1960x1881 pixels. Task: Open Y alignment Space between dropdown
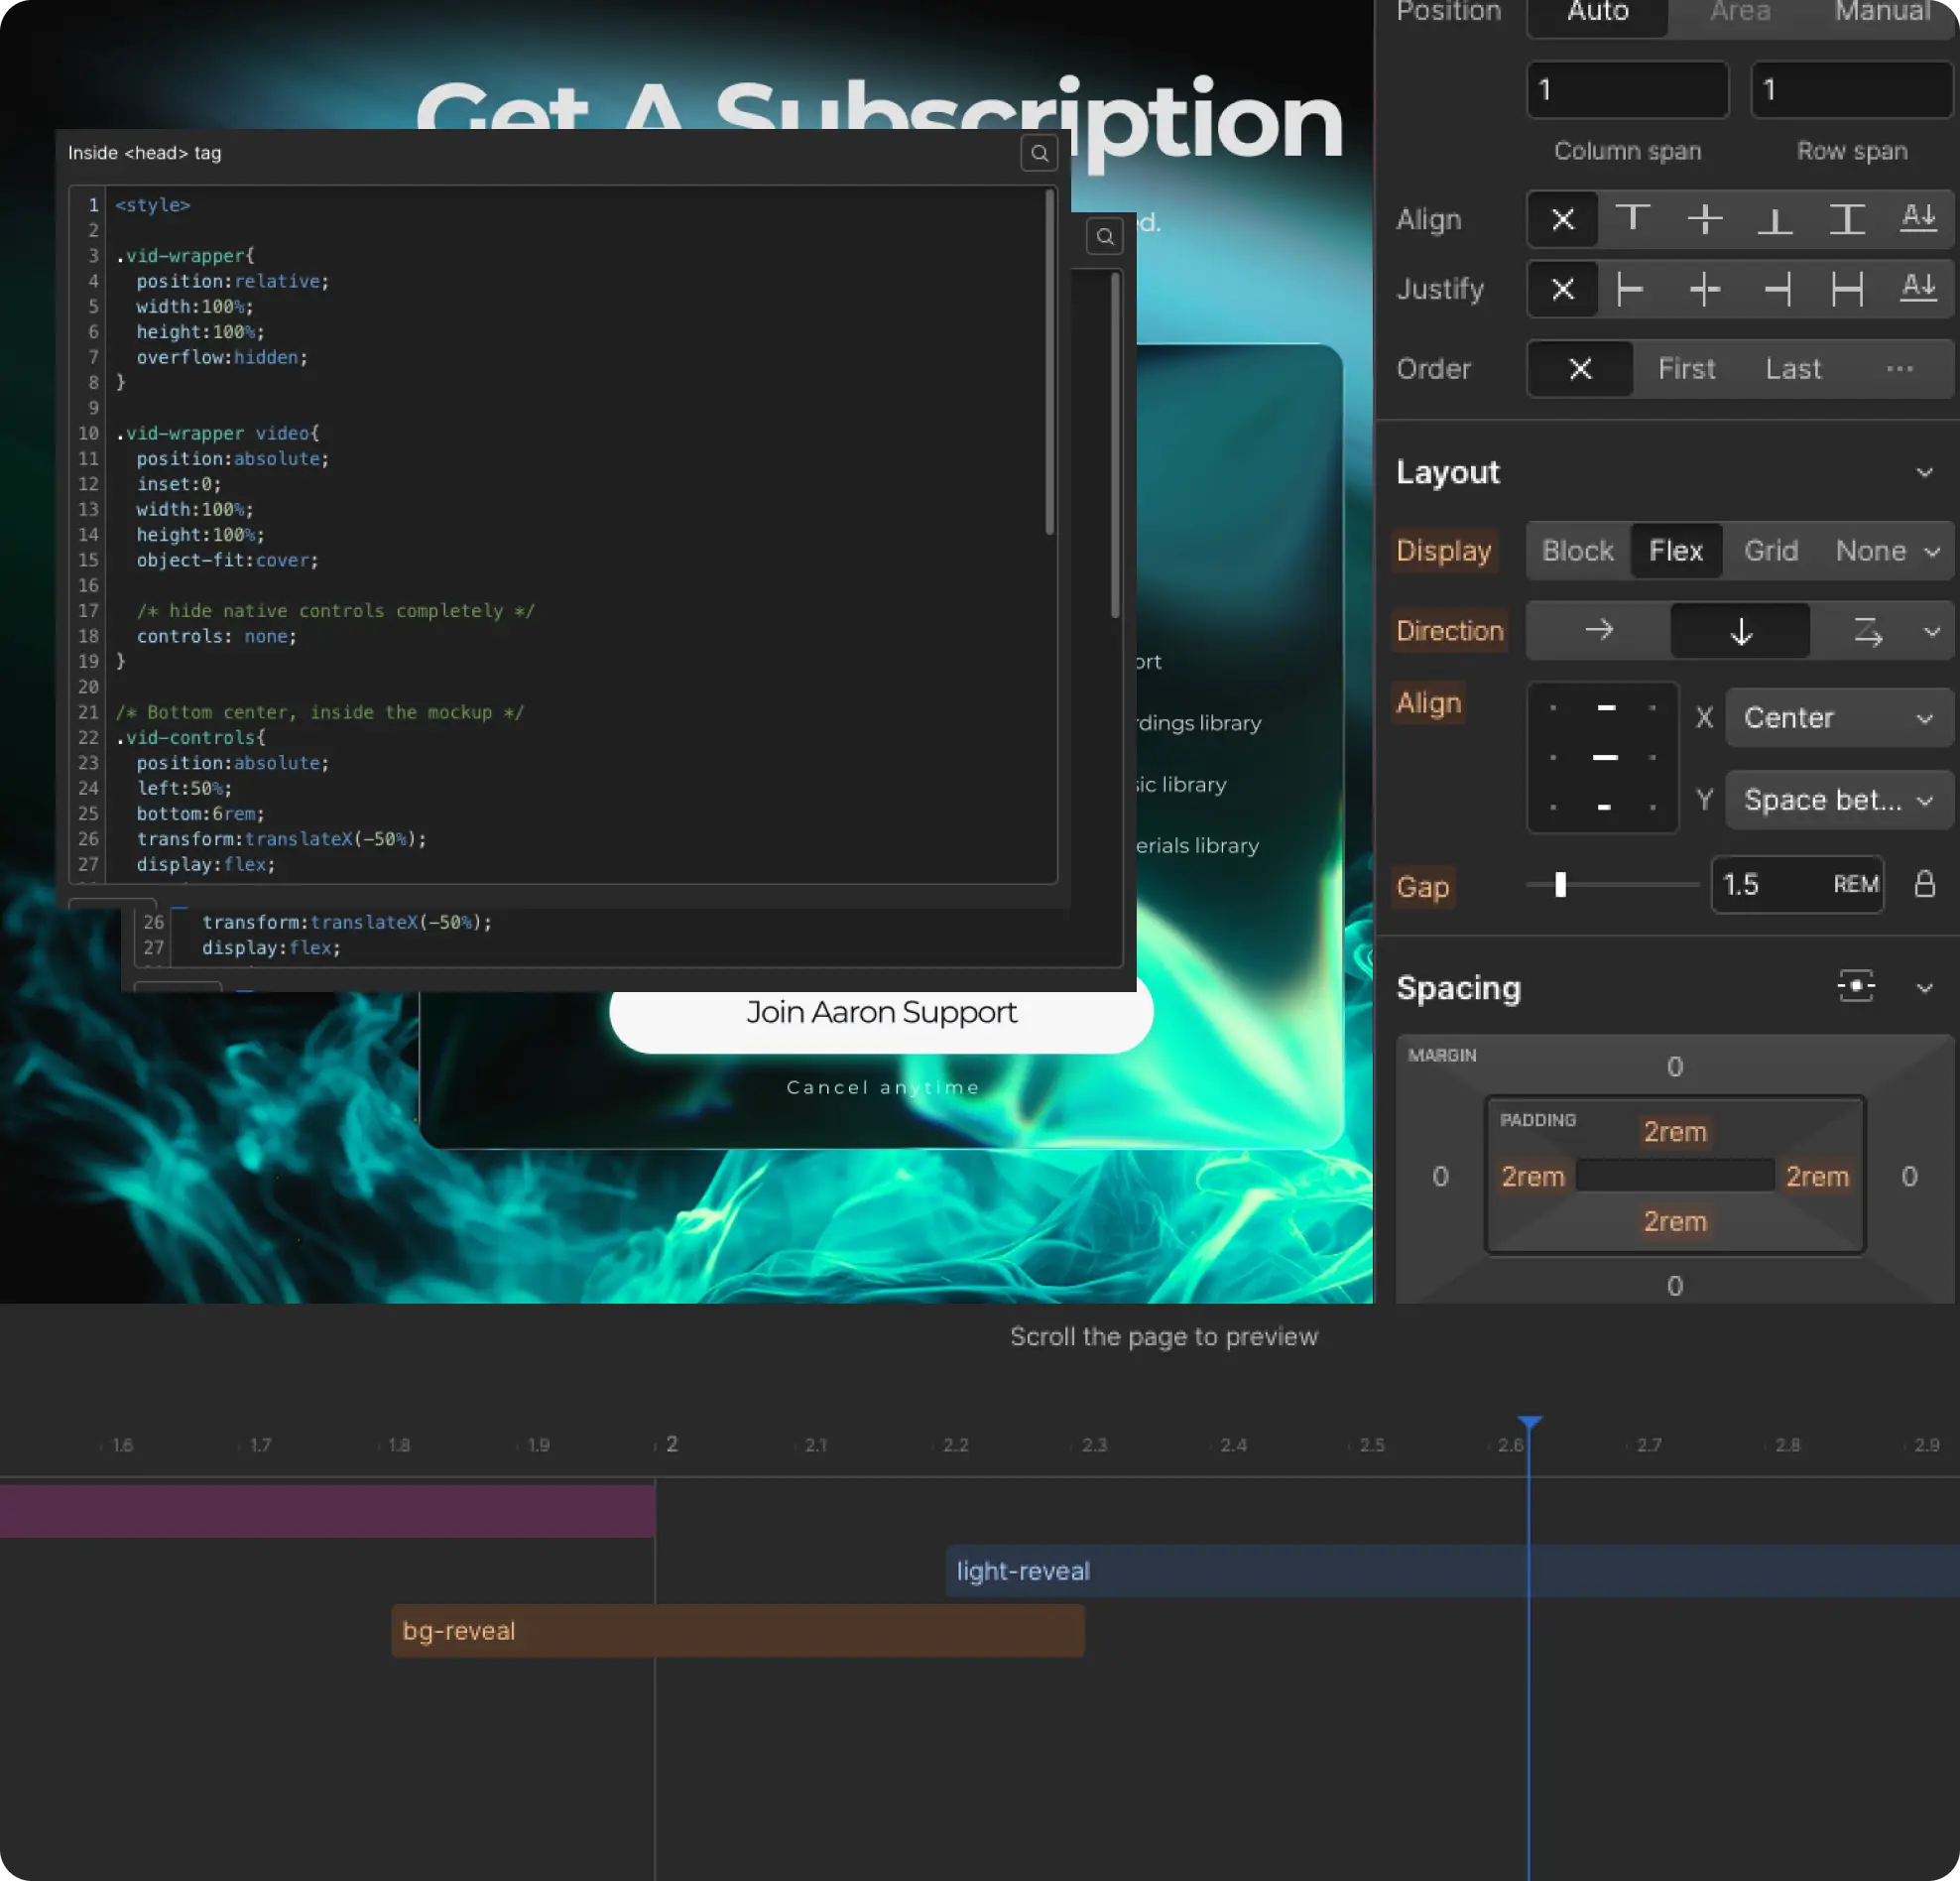[1837, 800]
